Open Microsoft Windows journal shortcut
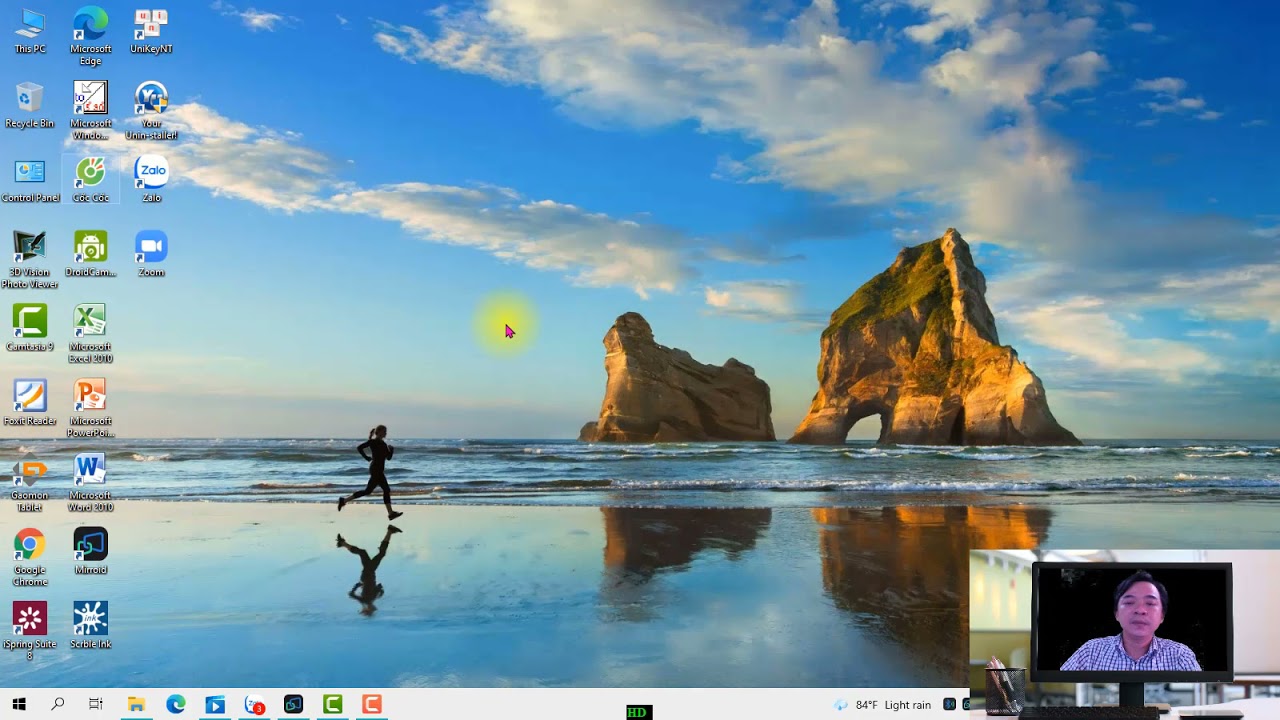This screenshot has width=1280, height=720. pyautogui.click(x=91, y=111)
